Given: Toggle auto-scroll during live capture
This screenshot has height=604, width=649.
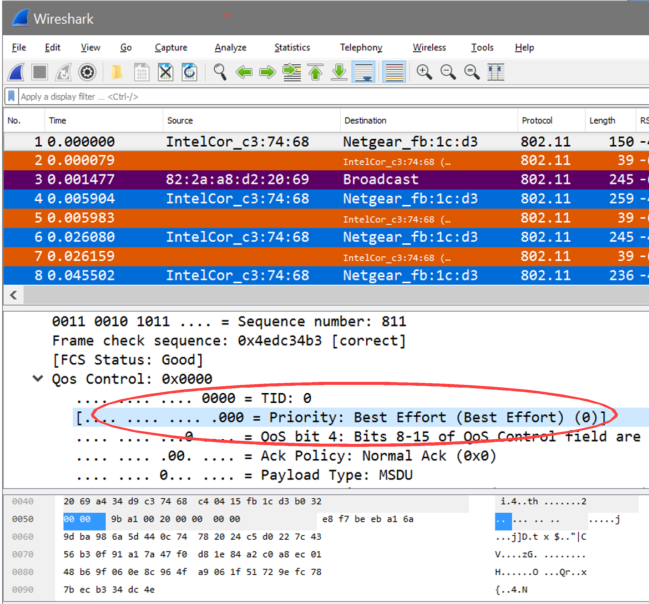Looking at the screenshot, I should (363, 72).
